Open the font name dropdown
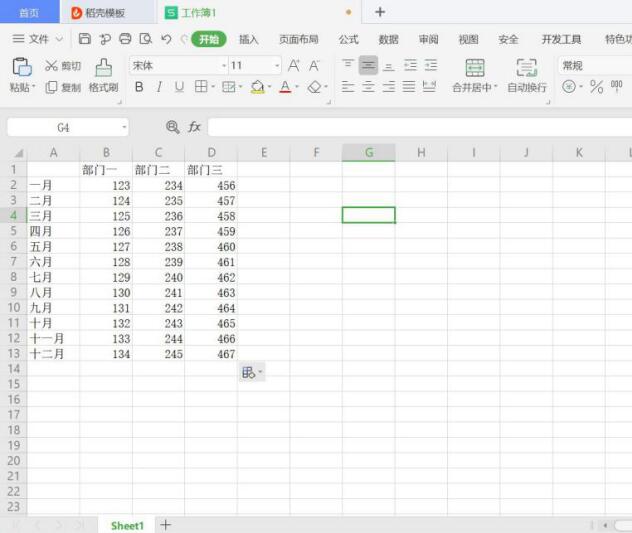The height and width of the screenshot is (533, 632). [x=224, y=65]
